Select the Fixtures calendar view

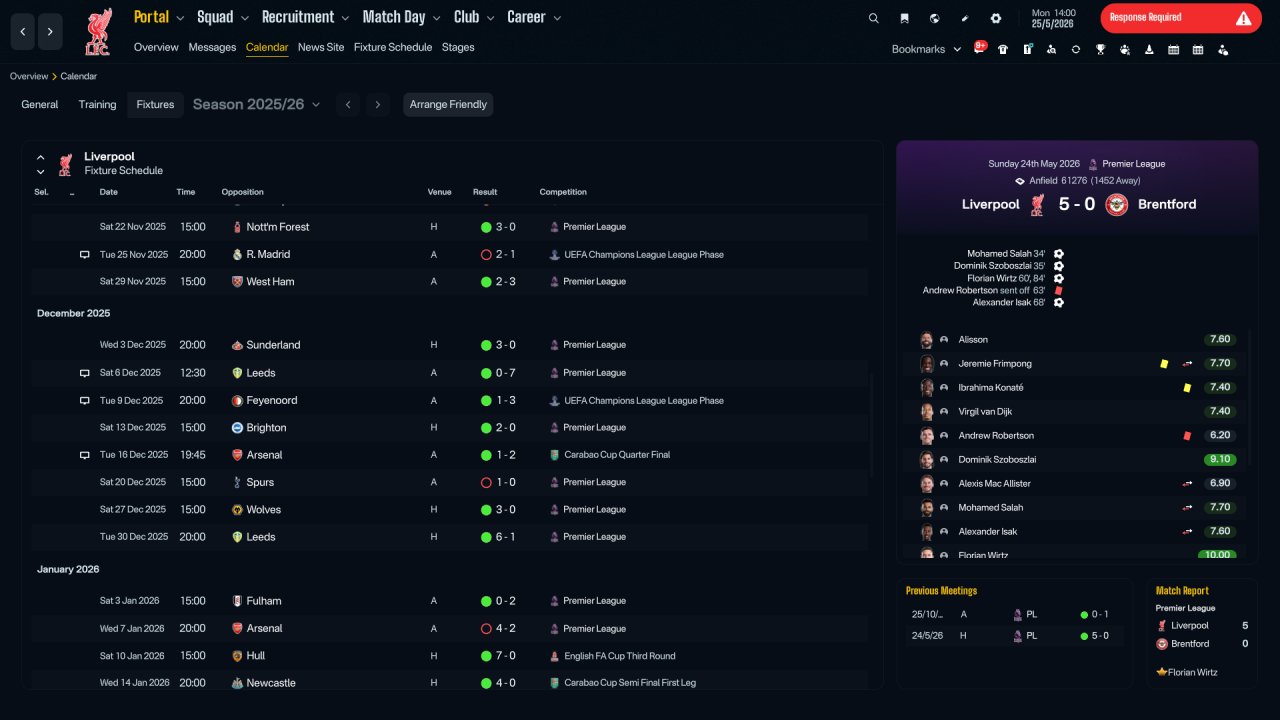[x=155, y=104]
